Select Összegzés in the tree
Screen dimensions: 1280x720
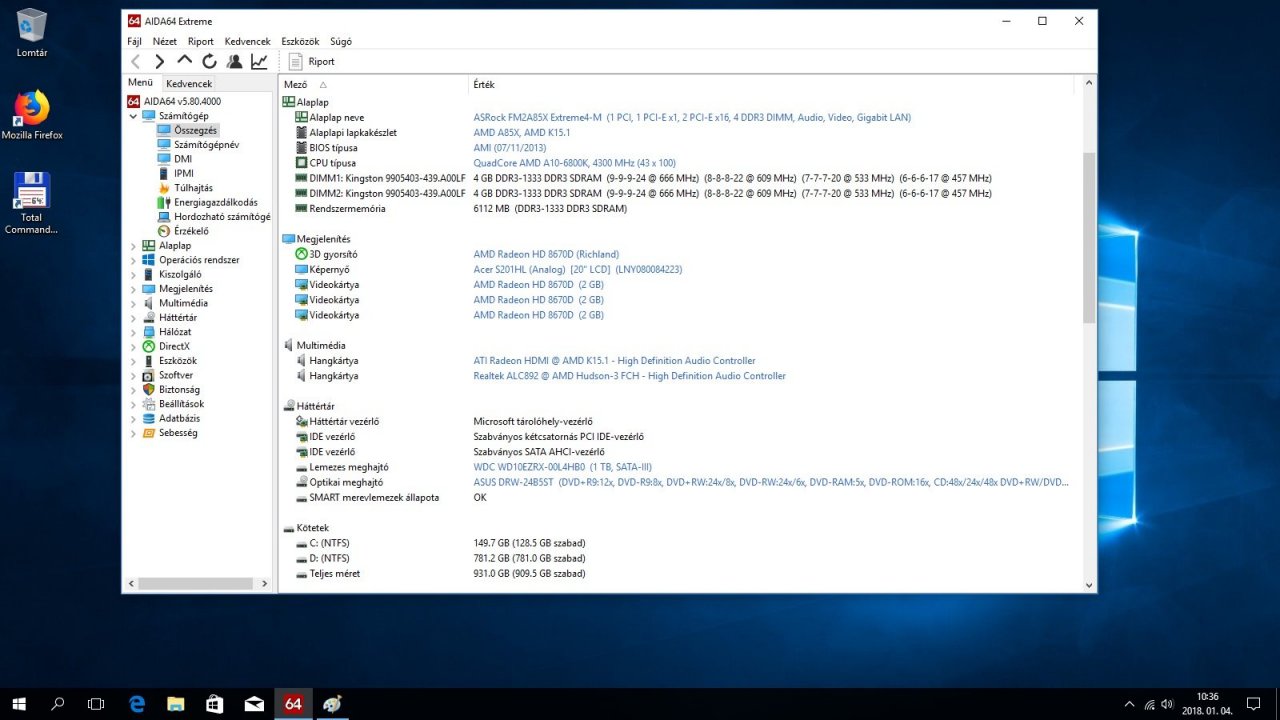[x=195, y=130]
